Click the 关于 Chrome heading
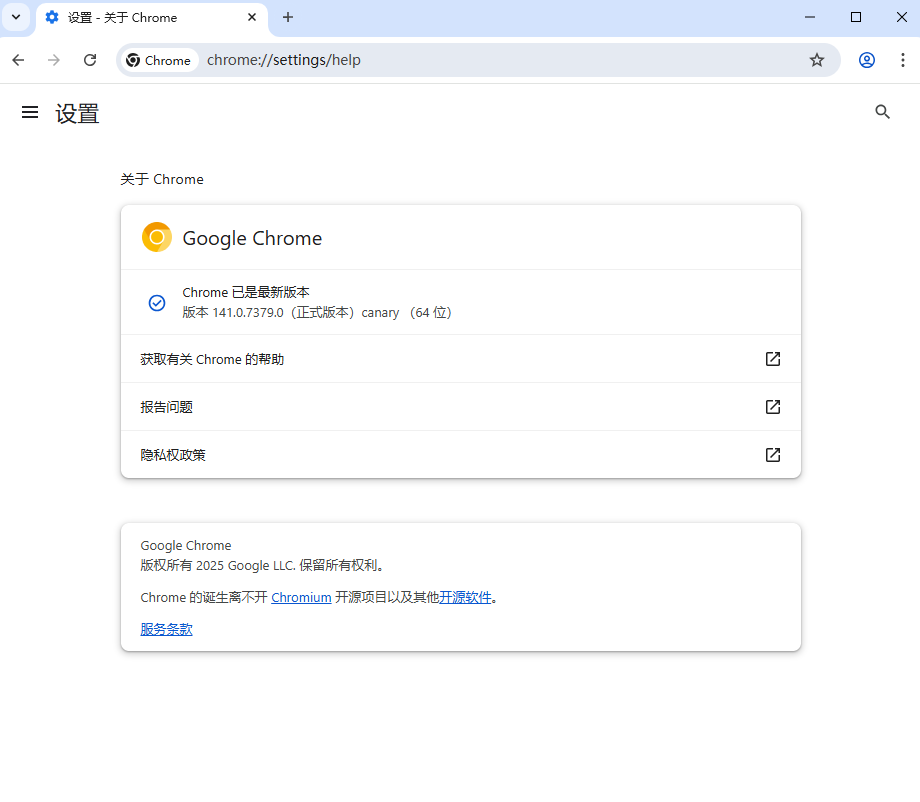This screenshot has width=920, height=802. (162, 179)
